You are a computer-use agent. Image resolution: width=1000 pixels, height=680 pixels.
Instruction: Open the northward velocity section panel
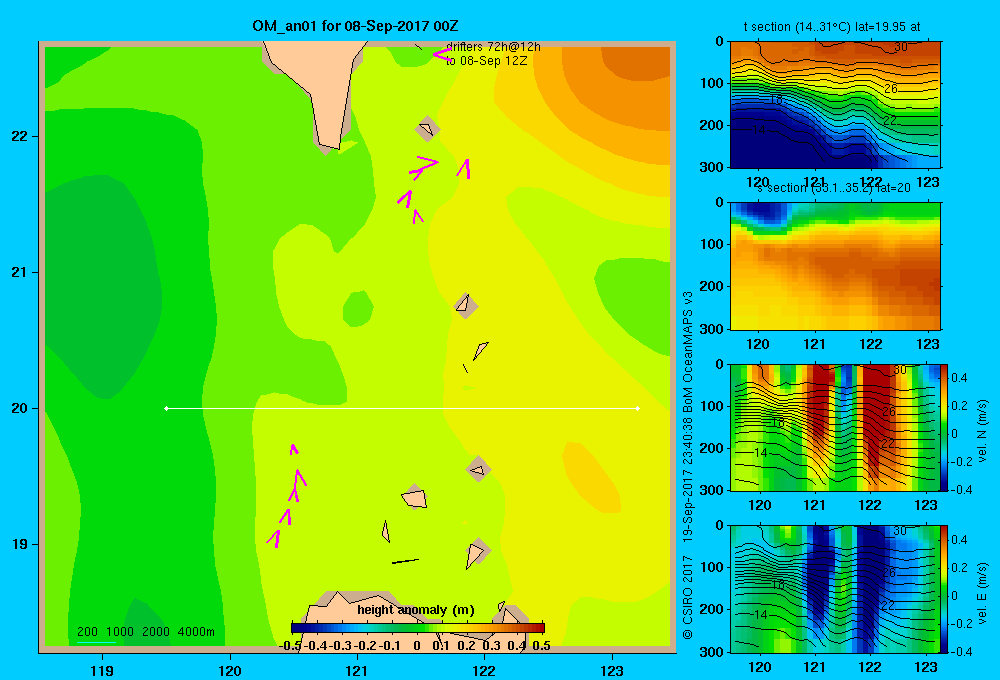(835, 427)
